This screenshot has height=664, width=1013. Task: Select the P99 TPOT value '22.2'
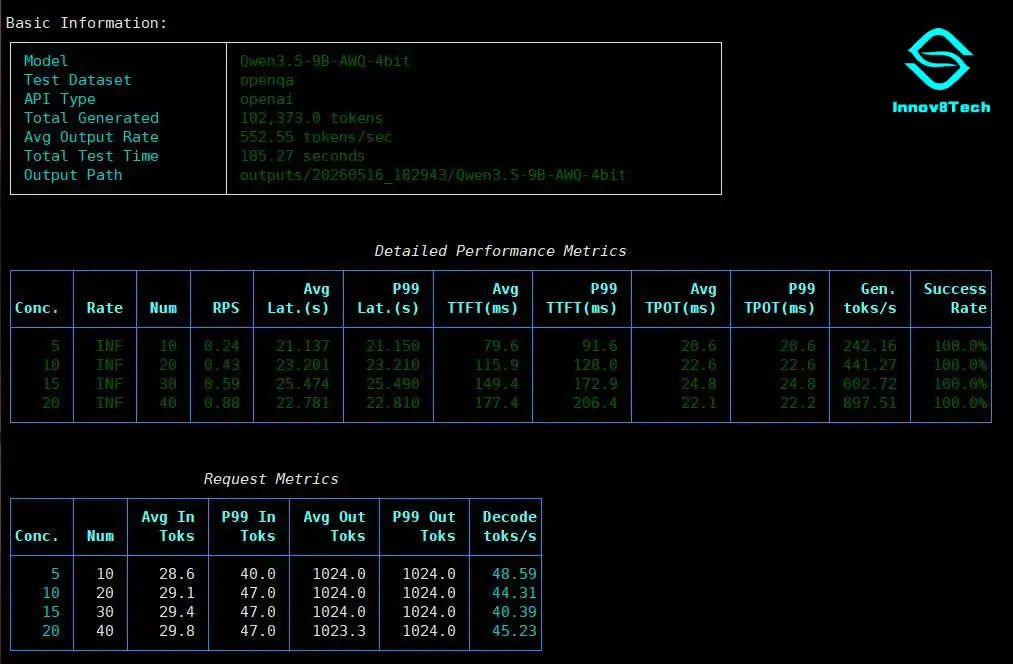pos(797,403)
